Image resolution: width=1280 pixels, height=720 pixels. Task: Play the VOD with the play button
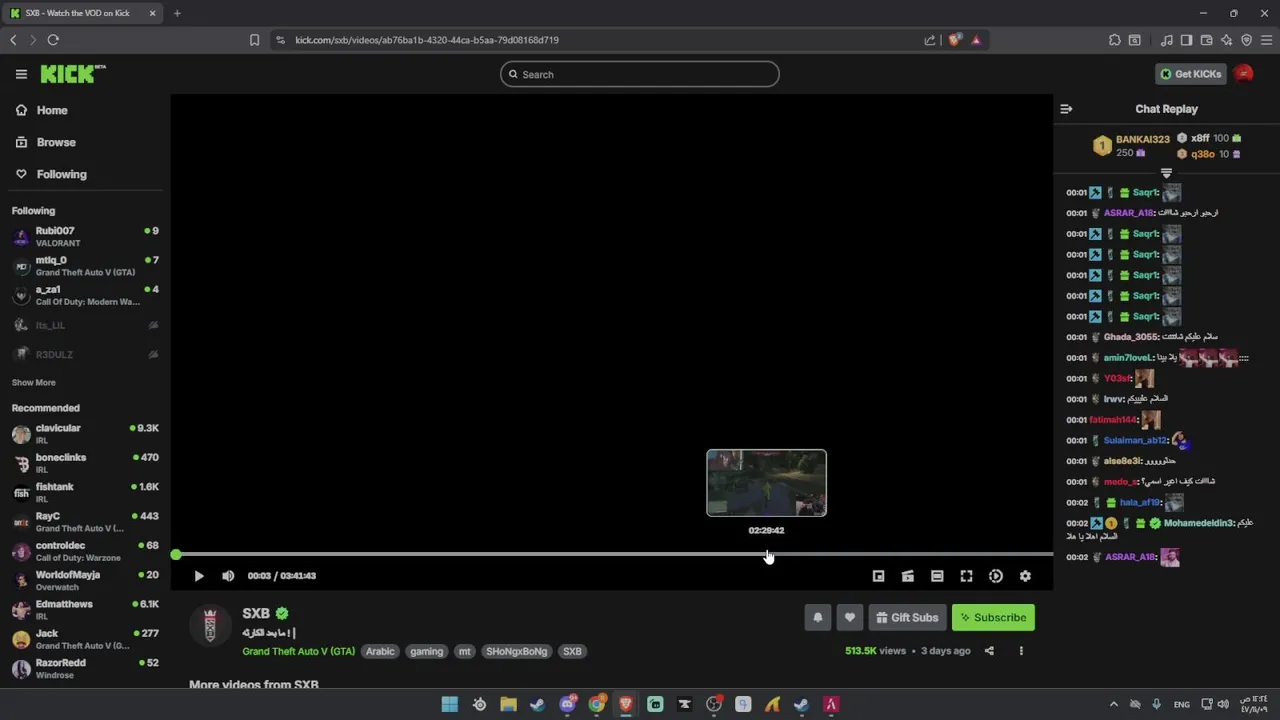[x=199, y=576]
